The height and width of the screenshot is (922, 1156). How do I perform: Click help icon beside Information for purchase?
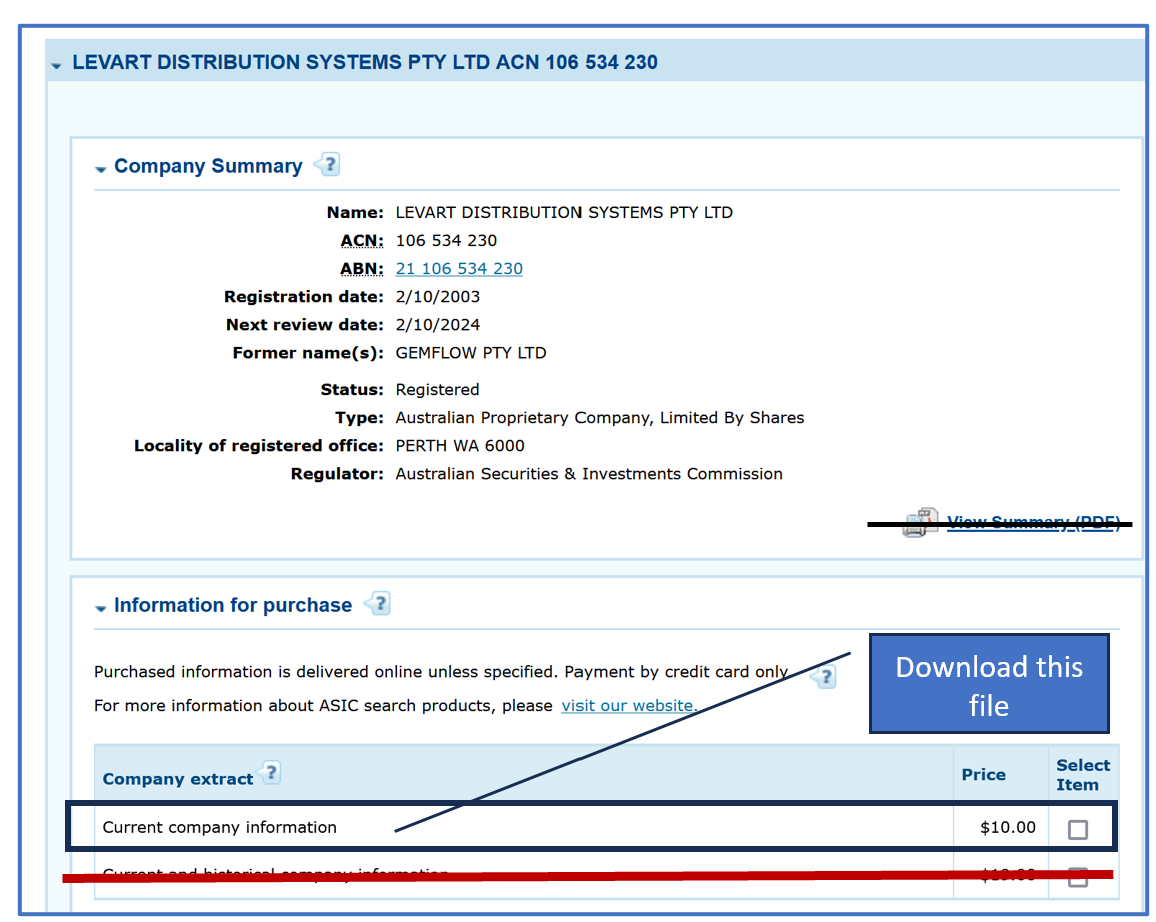[378, 603]
